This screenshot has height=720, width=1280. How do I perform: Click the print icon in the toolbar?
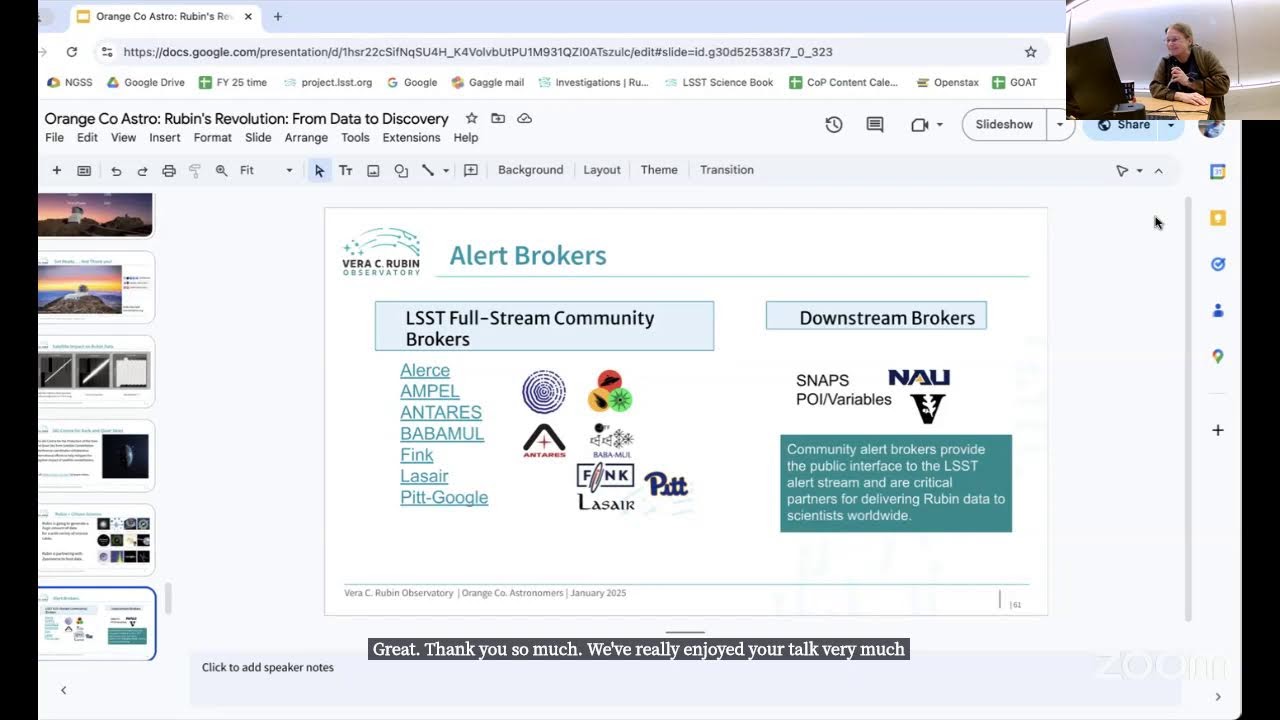(x=169, y=171)
